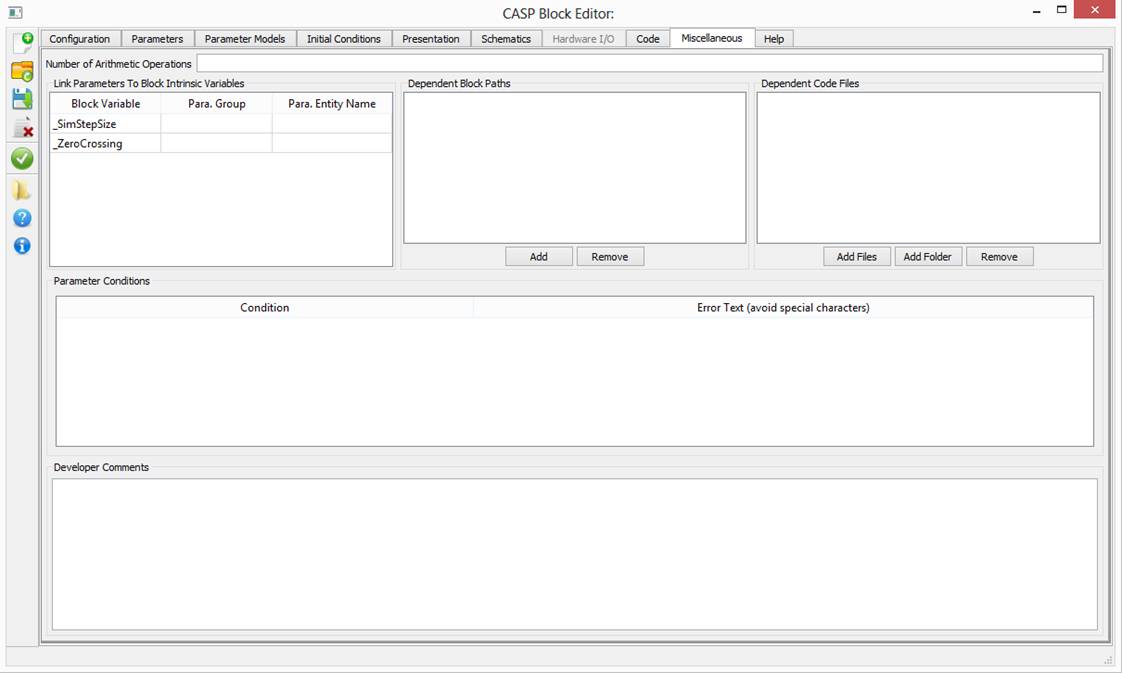Open help with the blue question mark icon

[22, 218]
